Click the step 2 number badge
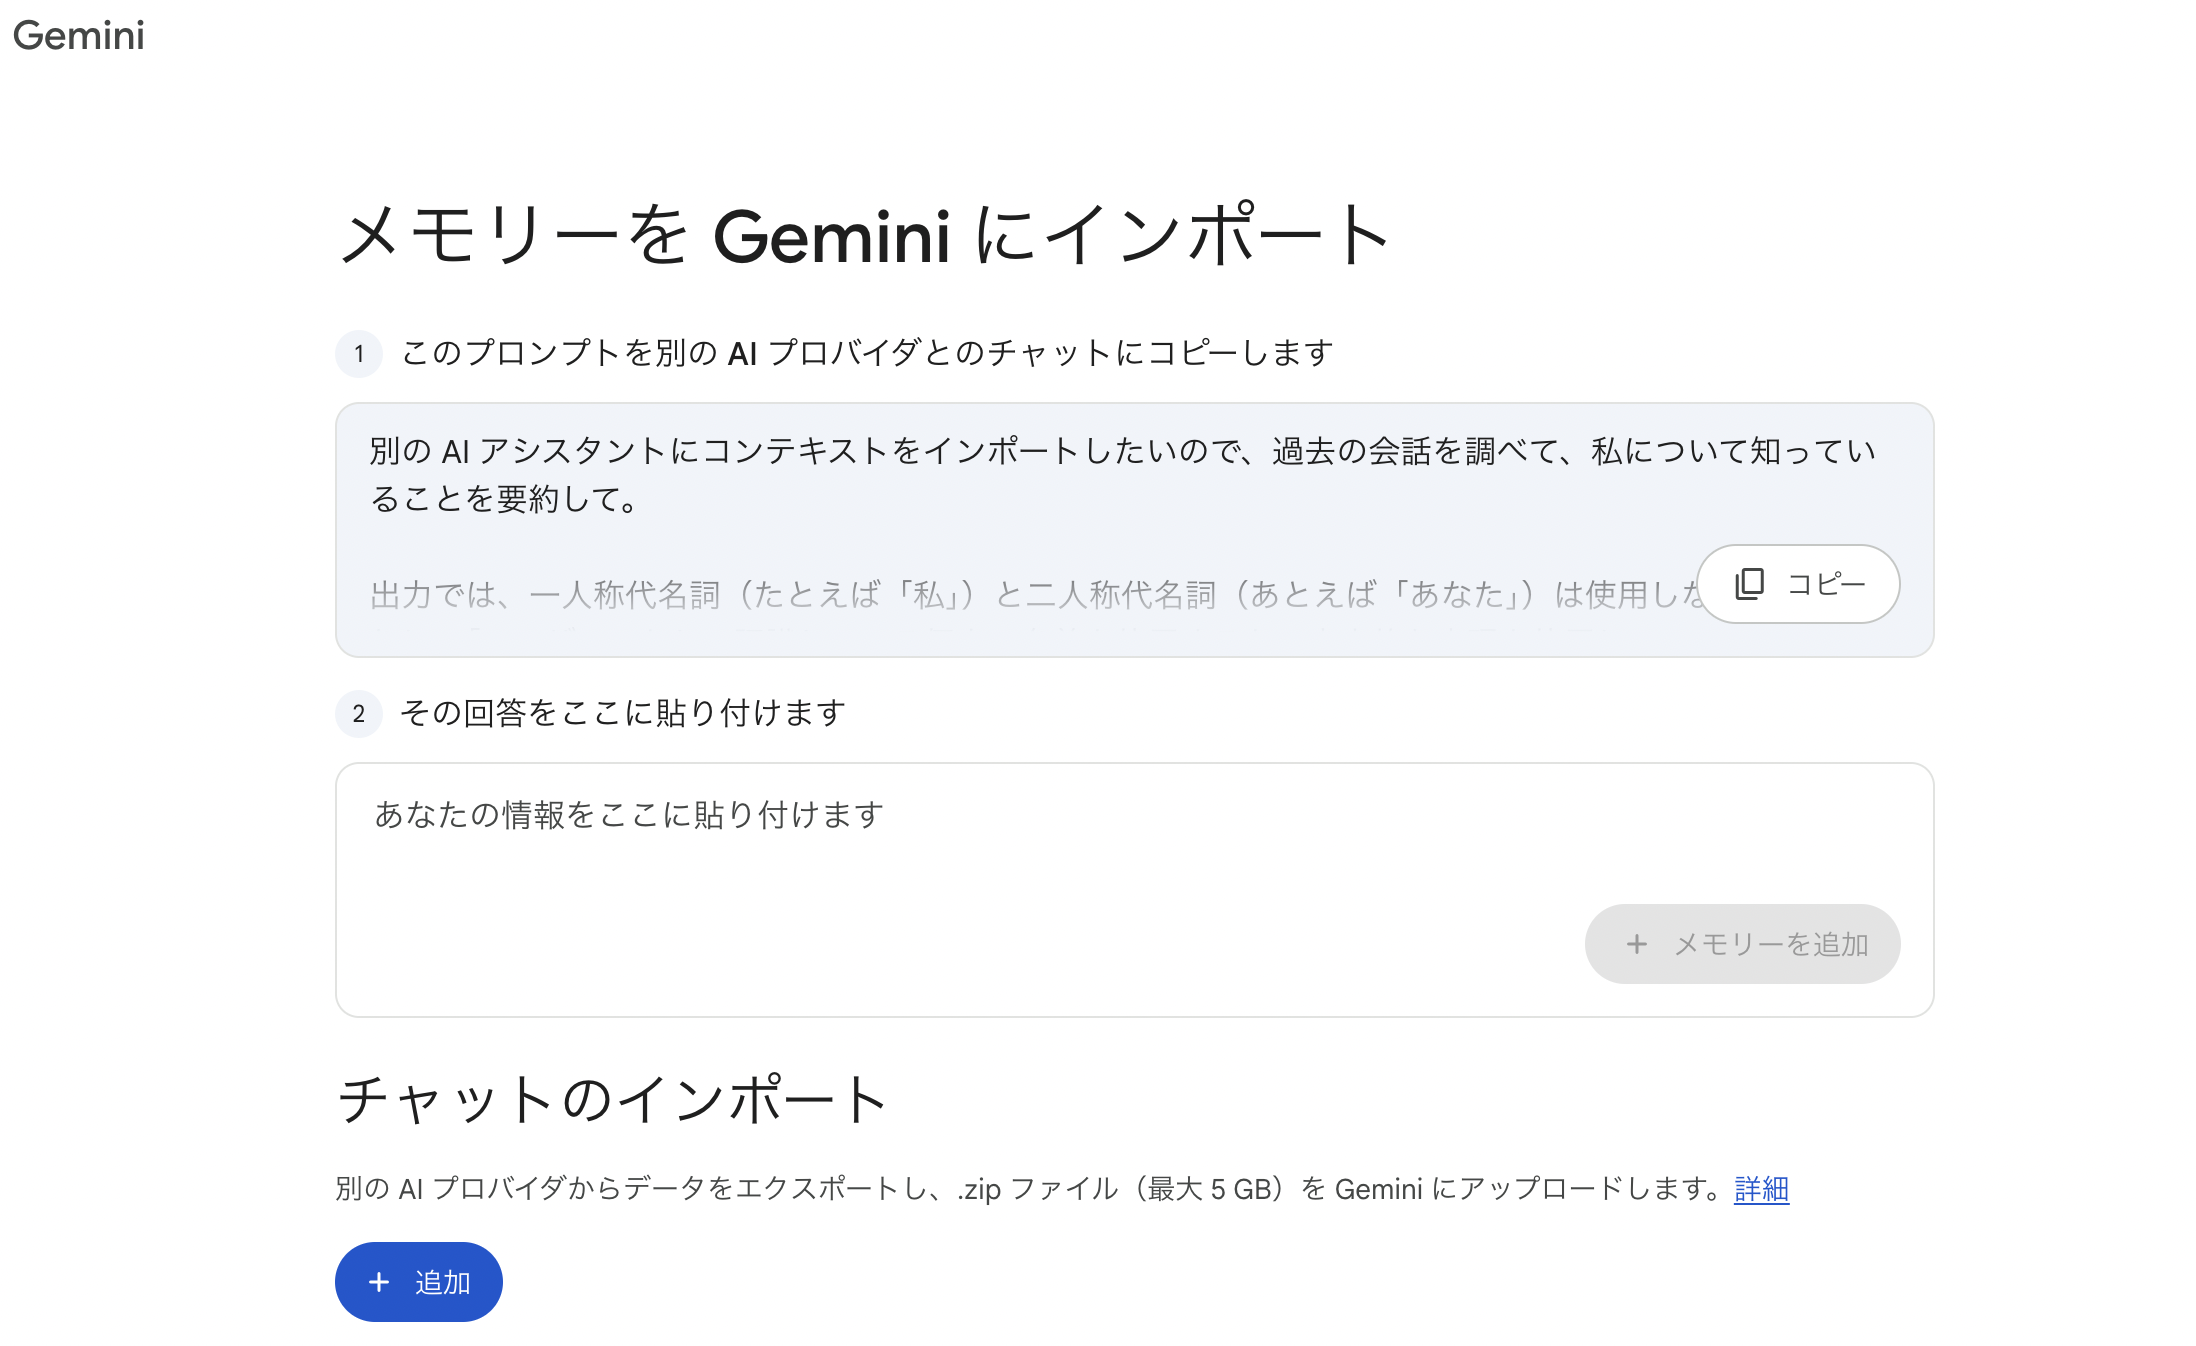 coord(359,714)
